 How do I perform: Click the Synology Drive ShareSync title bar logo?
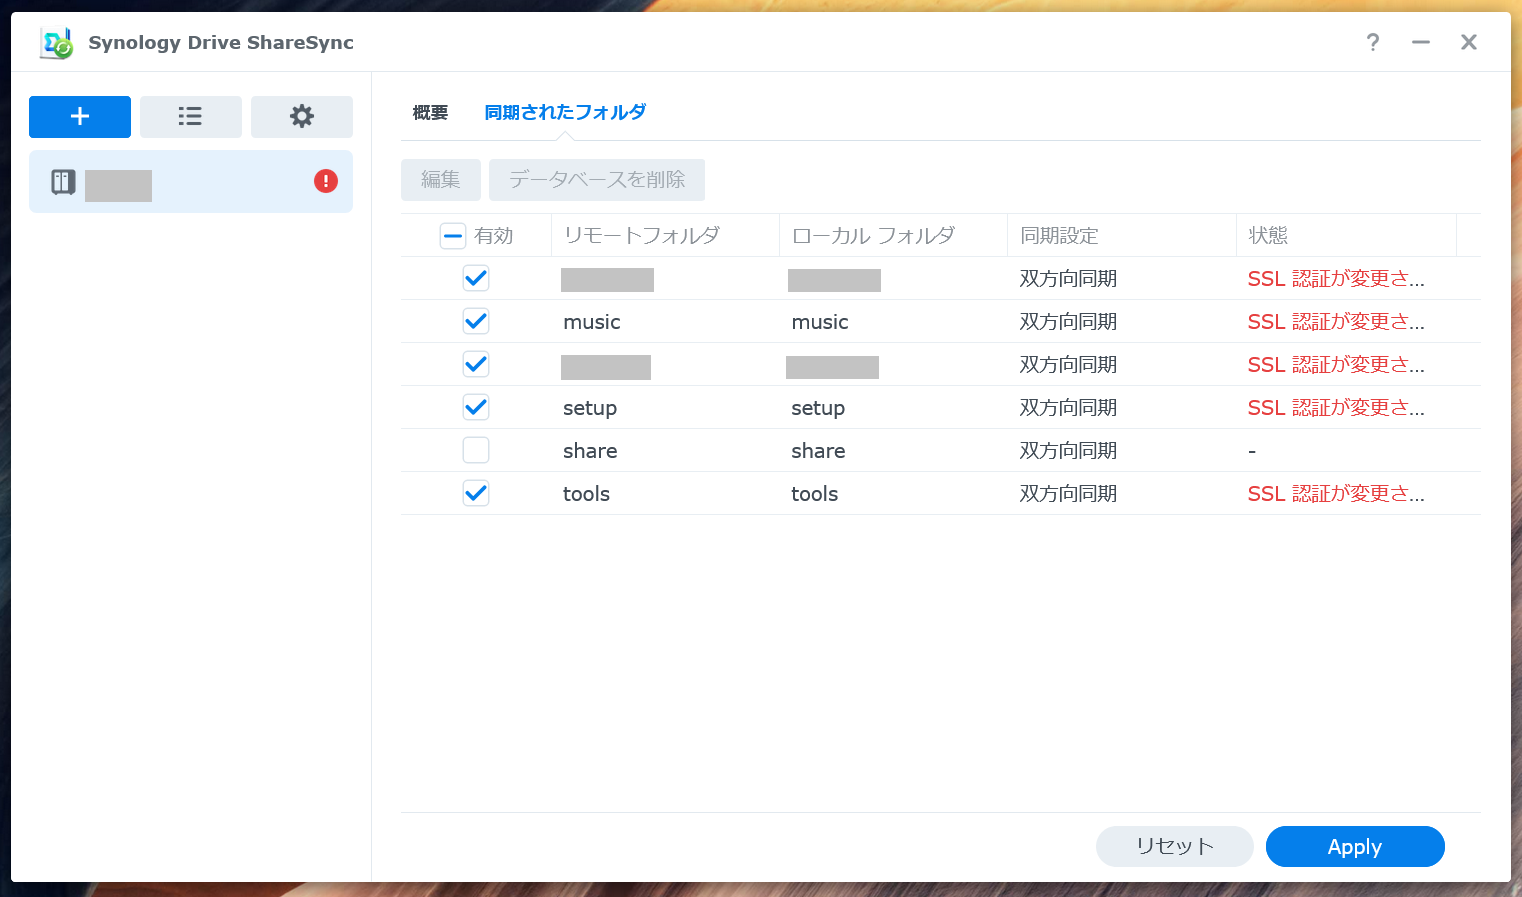pyautogui.click(x=55, y=42)
